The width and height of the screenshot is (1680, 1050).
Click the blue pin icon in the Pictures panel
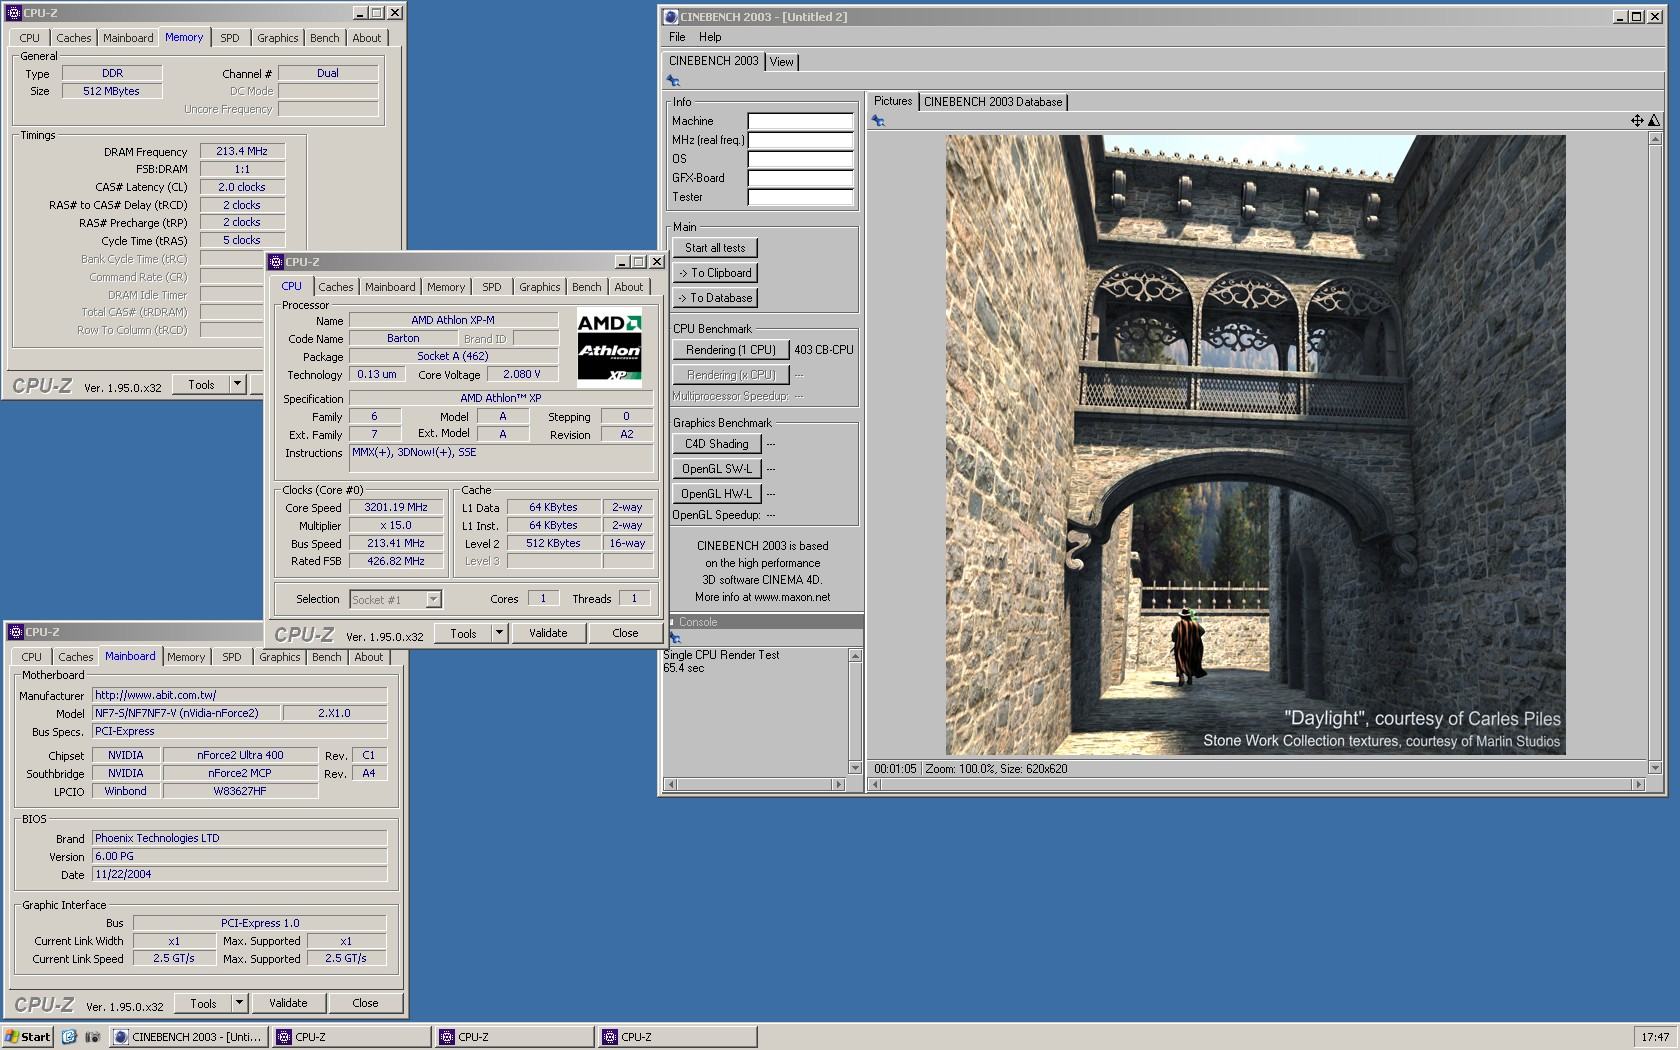point(878,121)
